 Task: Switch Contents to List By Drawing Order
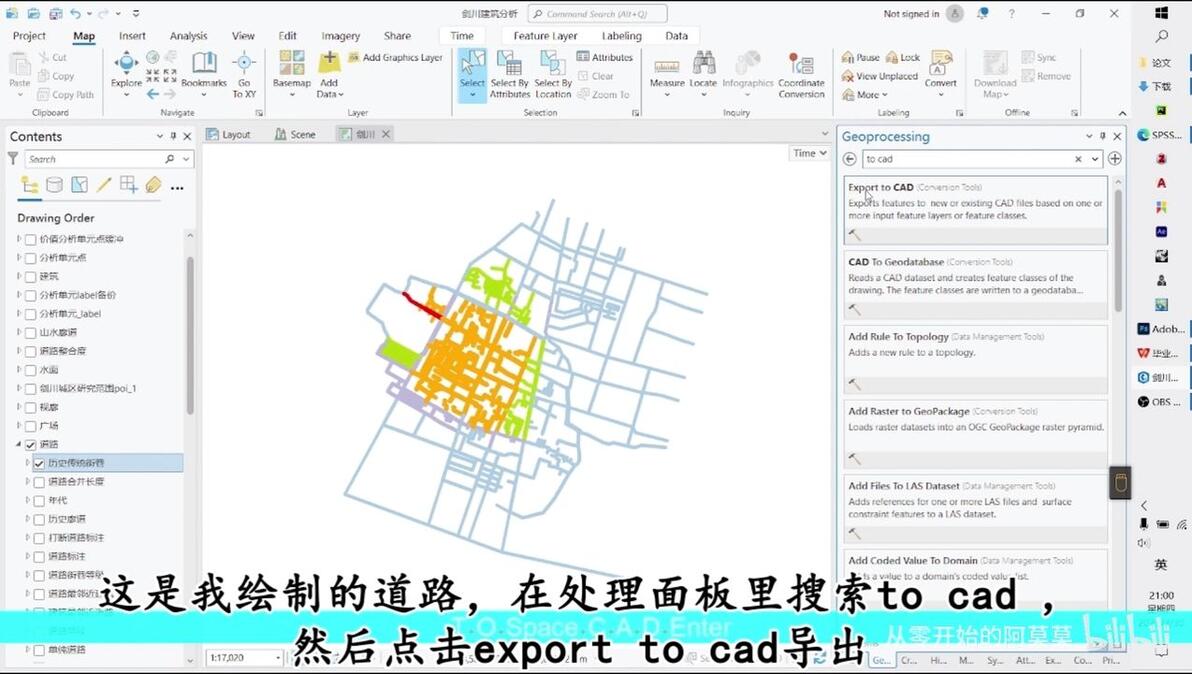(30, 185)
